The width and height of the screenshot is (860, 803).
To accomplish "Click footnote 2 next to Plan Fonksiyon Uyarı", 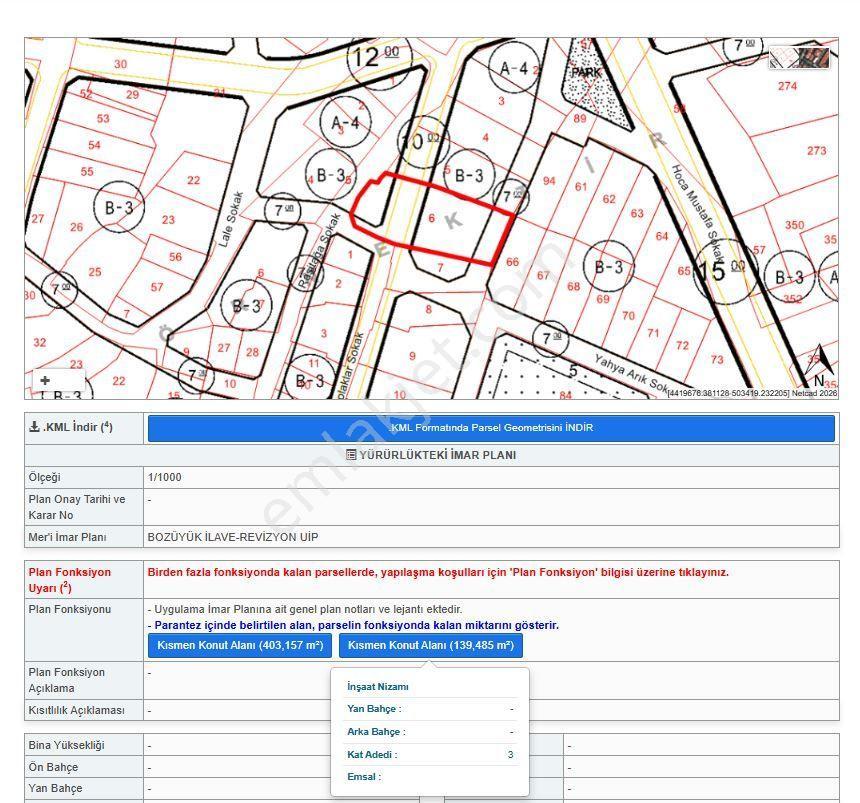I will click(66, 586).
